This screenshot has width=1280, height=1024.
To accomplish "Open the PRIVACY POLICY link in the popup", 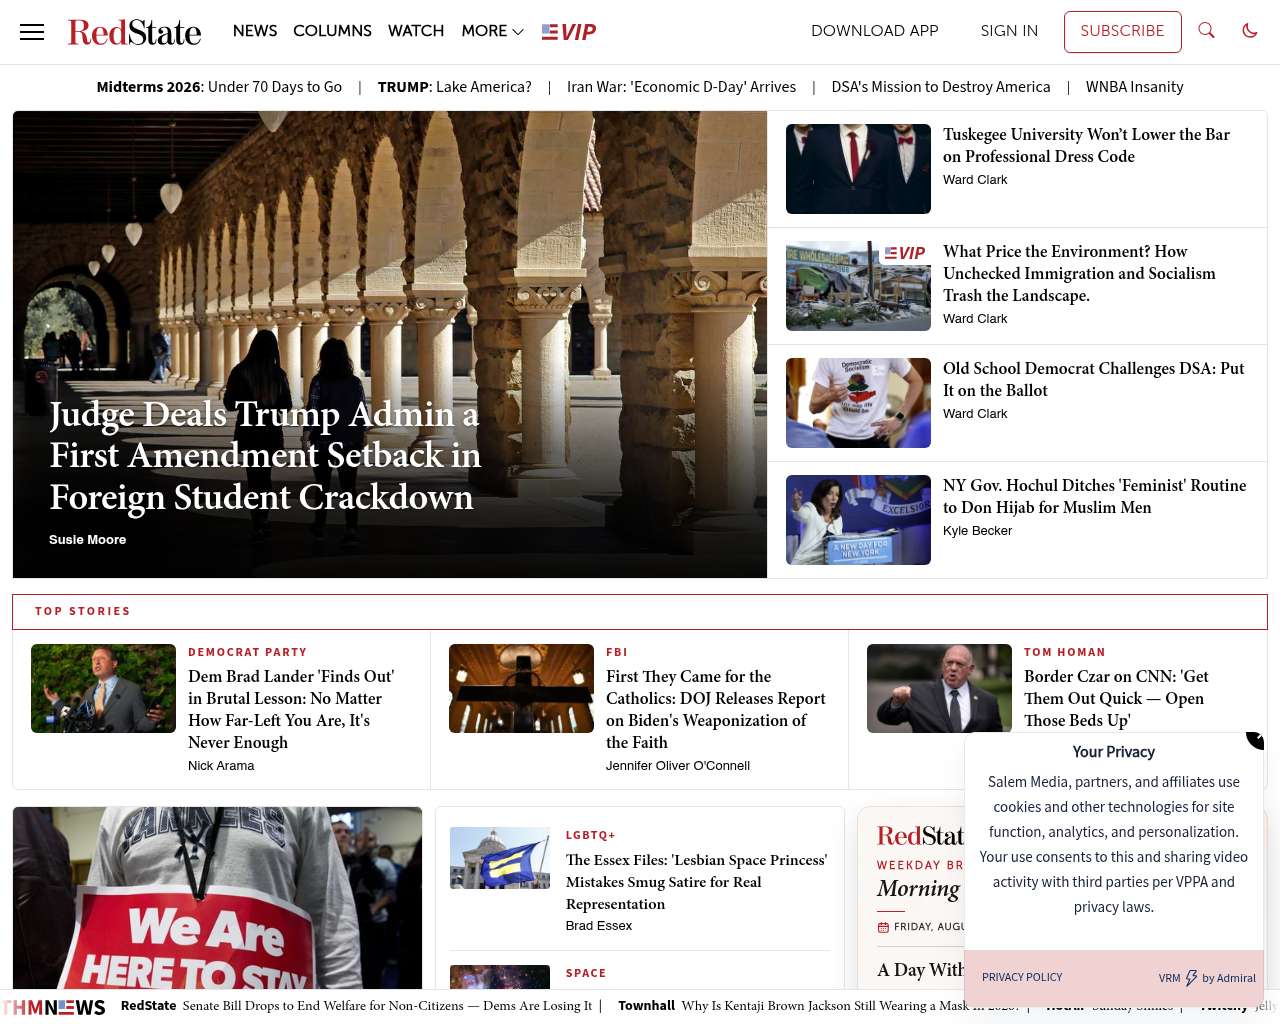I will point(1022,977).
